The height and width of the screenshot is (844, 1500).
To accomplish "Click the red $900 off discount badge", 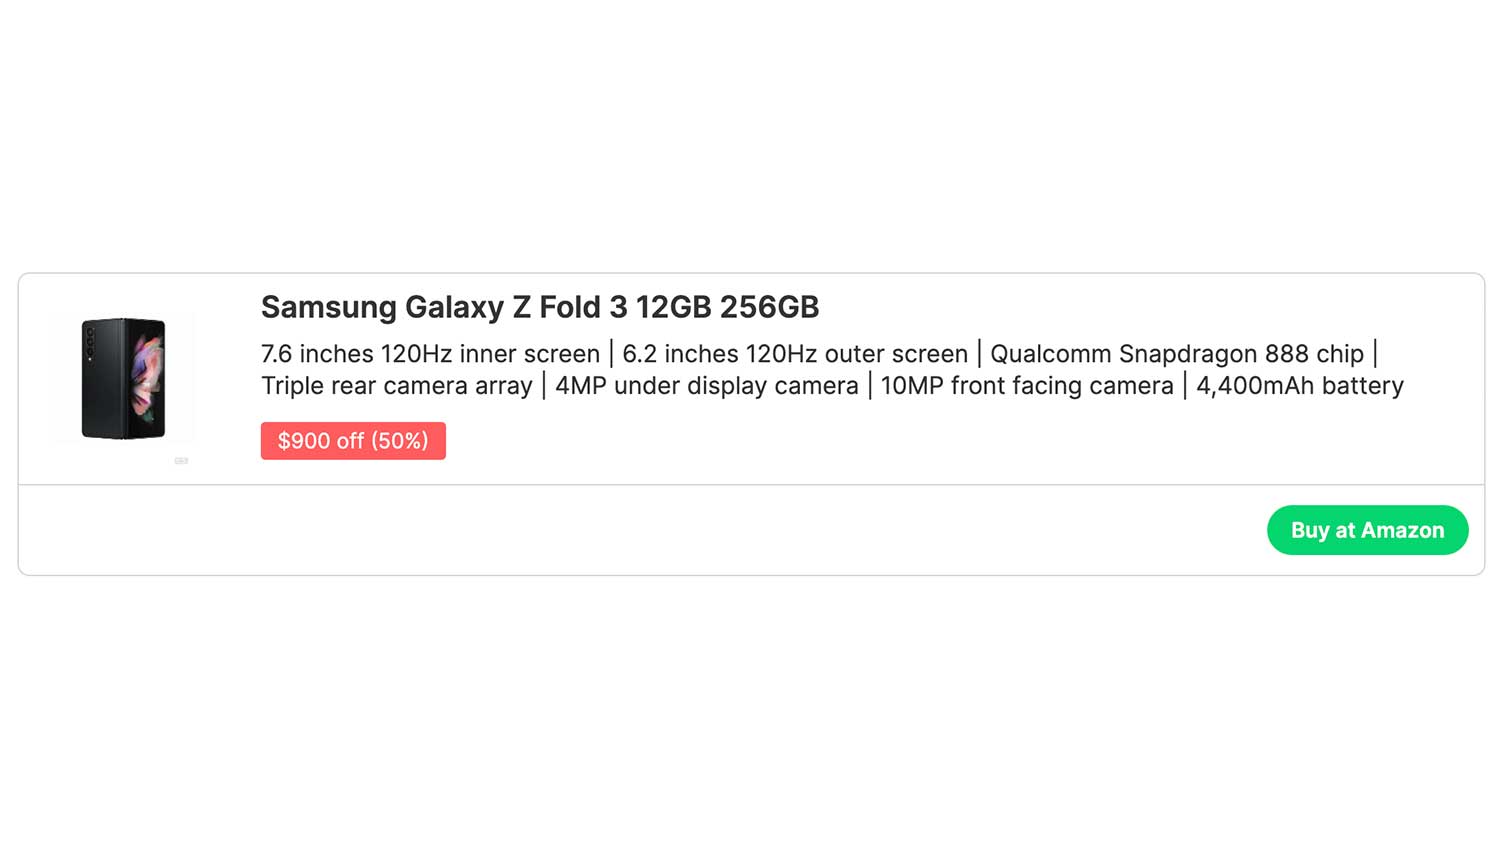I will click(352, 441).
